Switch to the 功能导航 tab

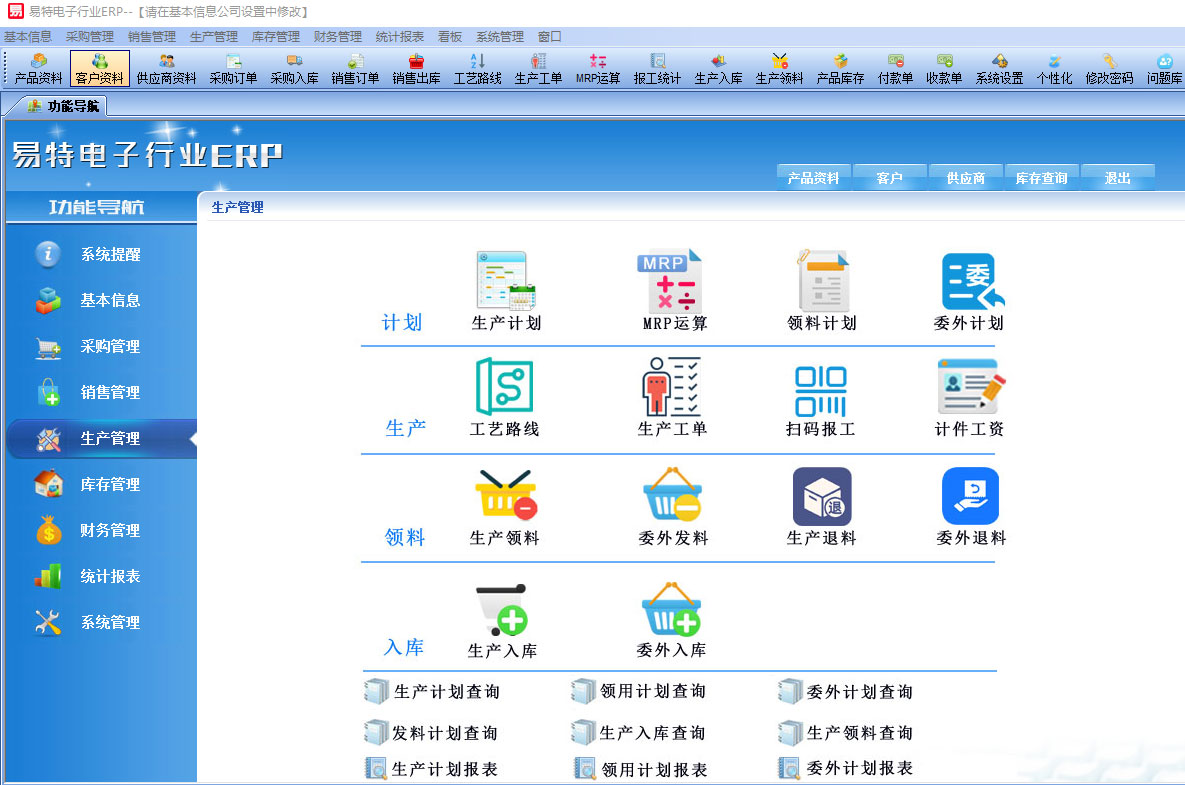pos(64,106)
